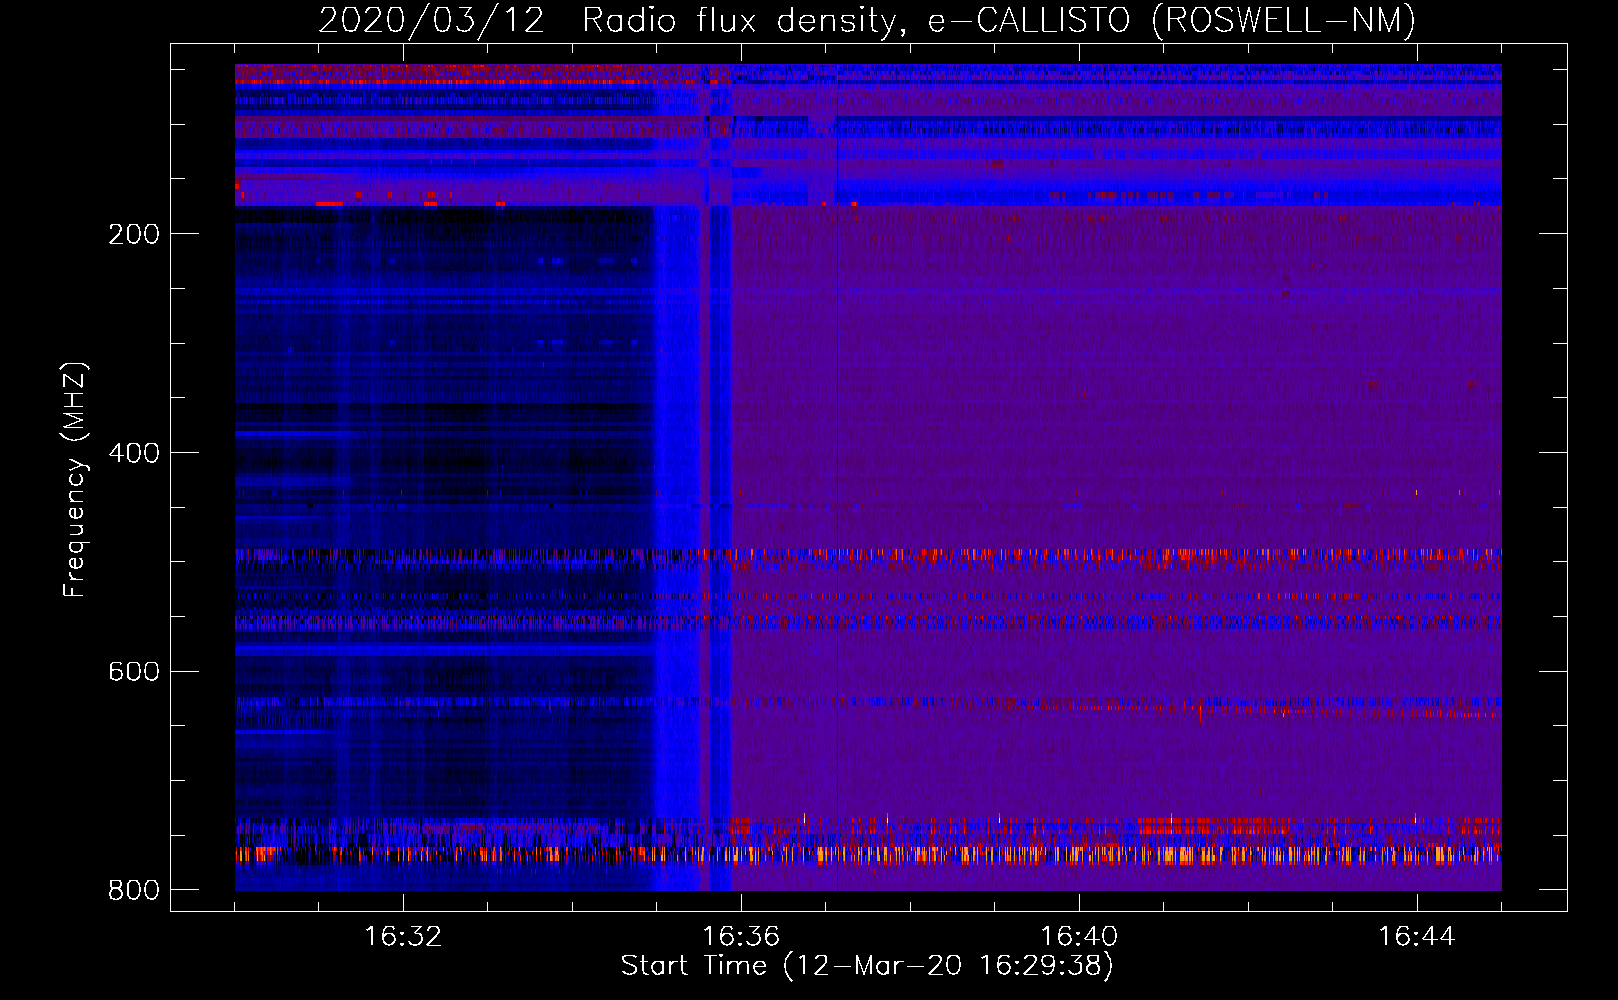Click the bright orange interference band near 770 MHz
The image size is (1618, 1000).
[x=868, y=855]
